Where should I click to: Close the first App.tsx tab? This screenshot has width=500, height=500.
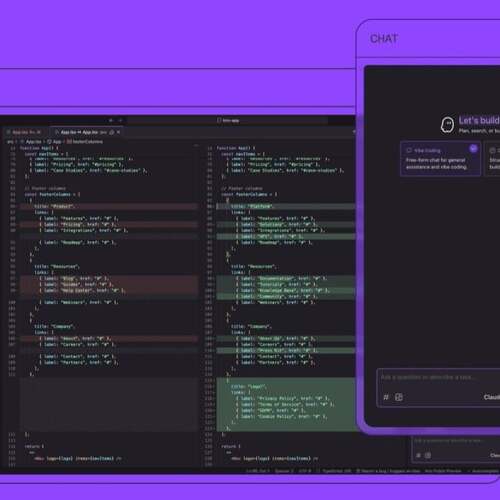click(39, 132)
